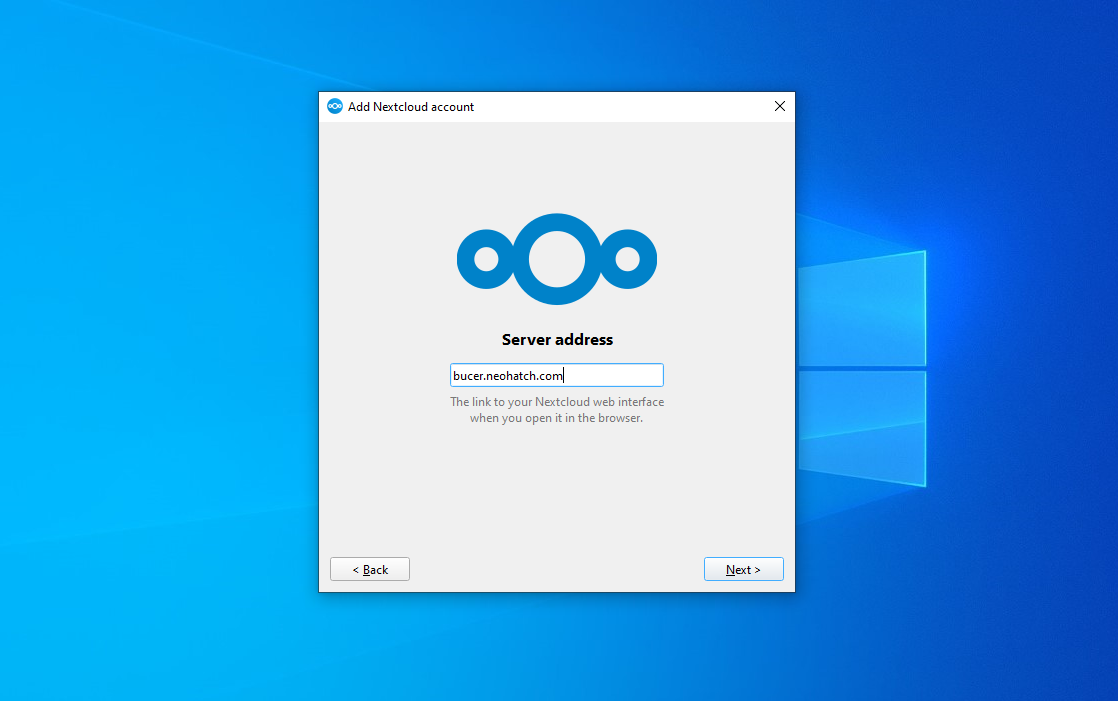Close the Add Nextcloud account dialog

coord(779,106)
